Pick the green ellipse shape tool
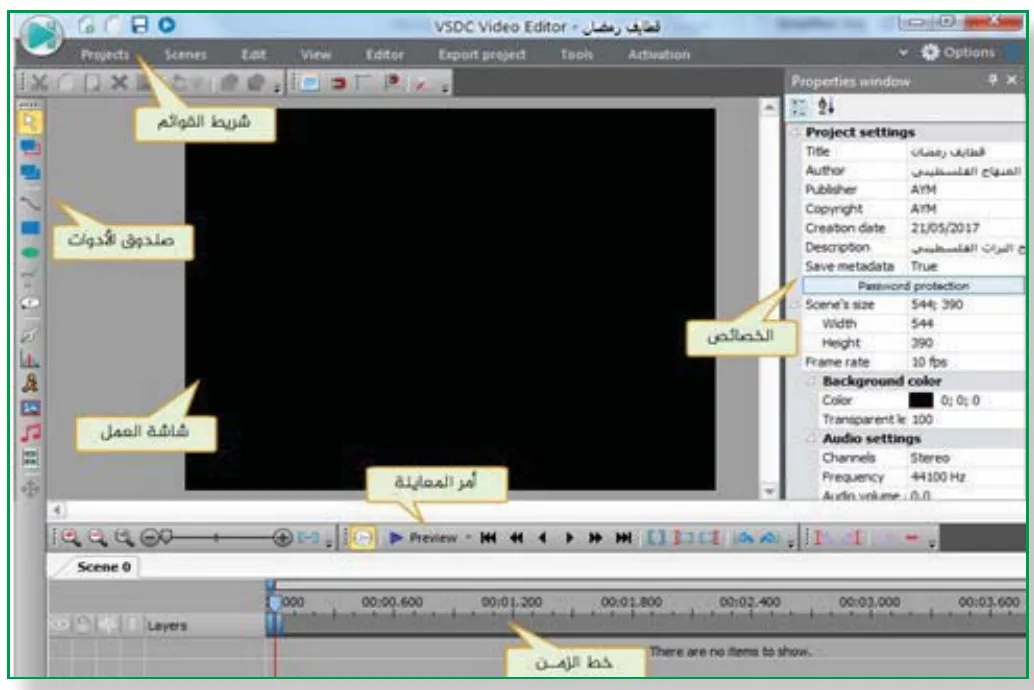Viewport: 1034px width, 690px height. coord(30,253)
